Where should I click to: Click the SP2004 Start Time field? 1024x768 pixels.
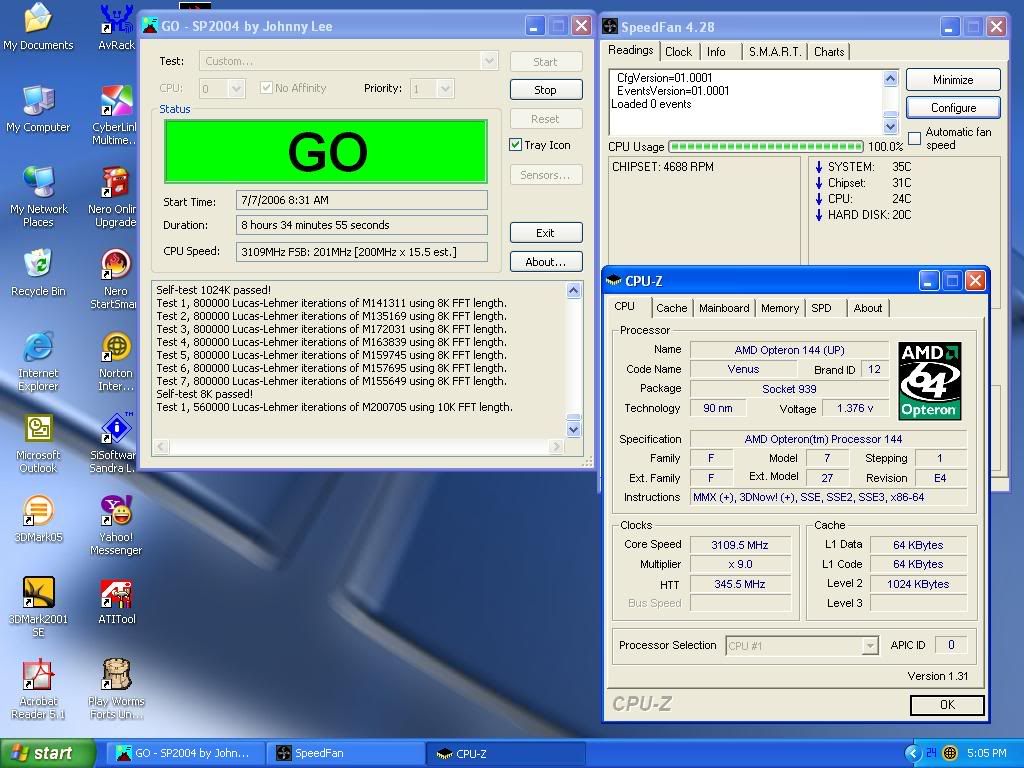pos(362,200)
